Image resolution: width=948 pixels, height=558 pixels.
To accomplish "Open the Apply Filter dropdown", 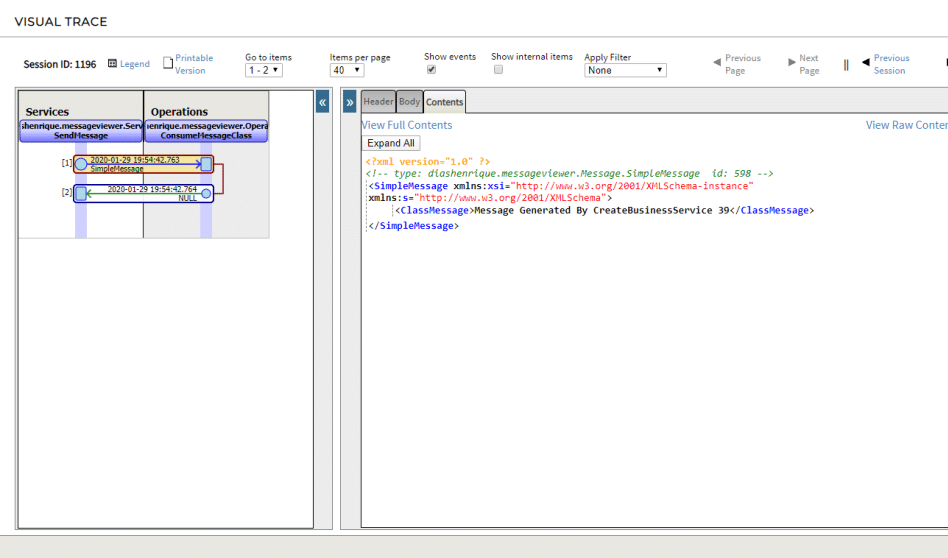I will click(x=625, y=70).
